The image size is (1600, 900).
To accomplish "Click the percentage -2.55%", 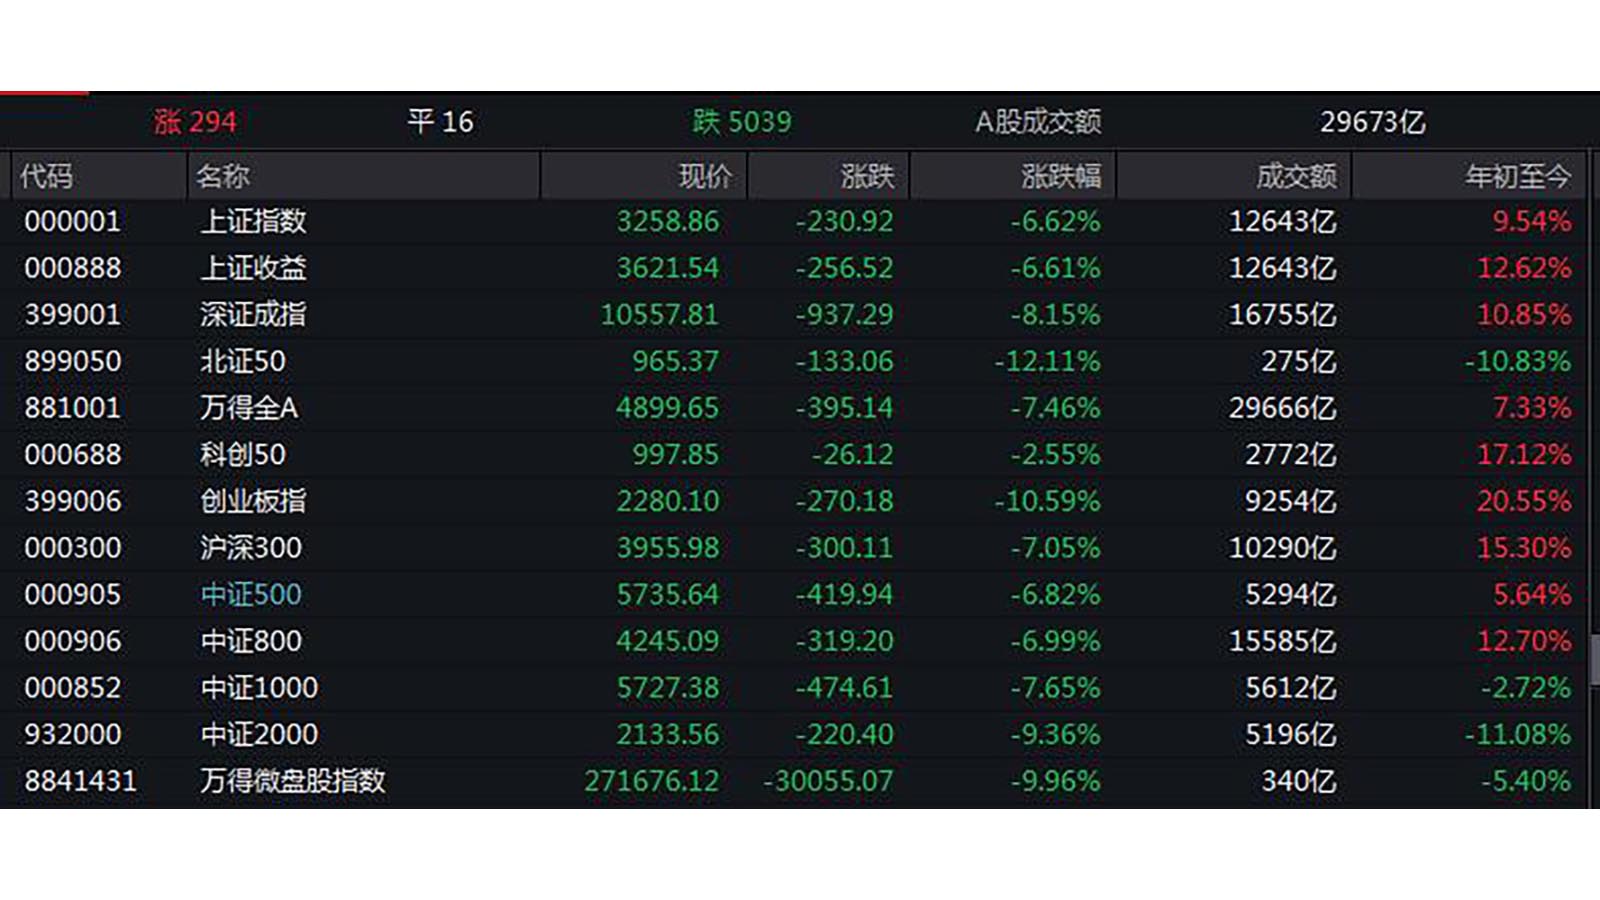I will [1055, 454].
